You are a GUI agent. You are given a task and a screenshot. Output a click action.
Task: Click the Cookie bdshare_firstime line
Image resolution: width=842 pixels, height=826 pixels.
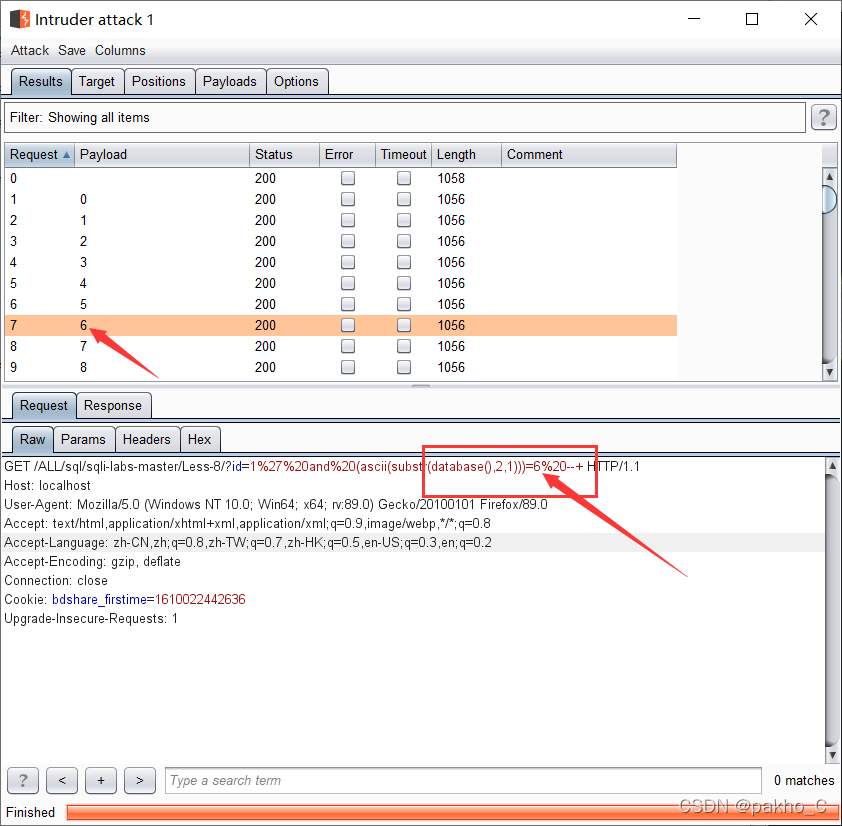[x=125, y=599]
